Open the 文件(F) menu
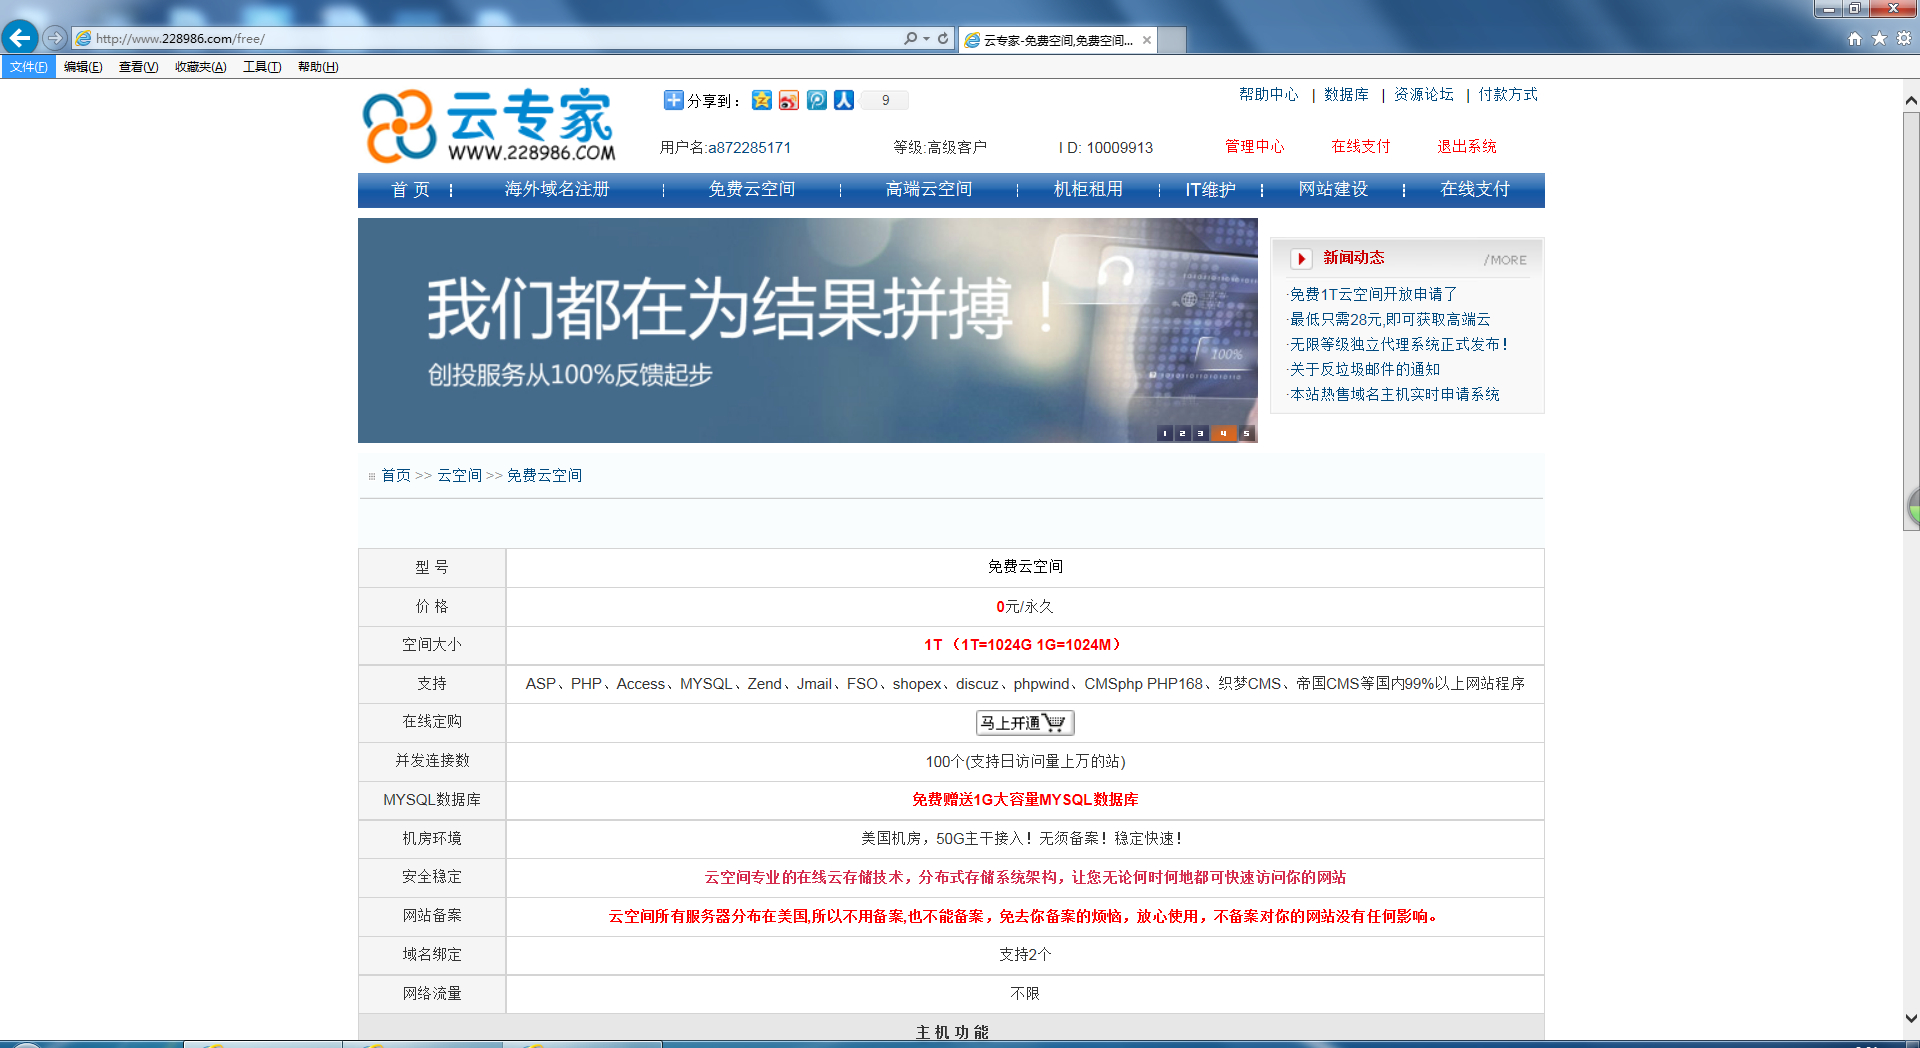Screen dimensions: 1920x1048 pyautogui.click(x=28, y=67)
